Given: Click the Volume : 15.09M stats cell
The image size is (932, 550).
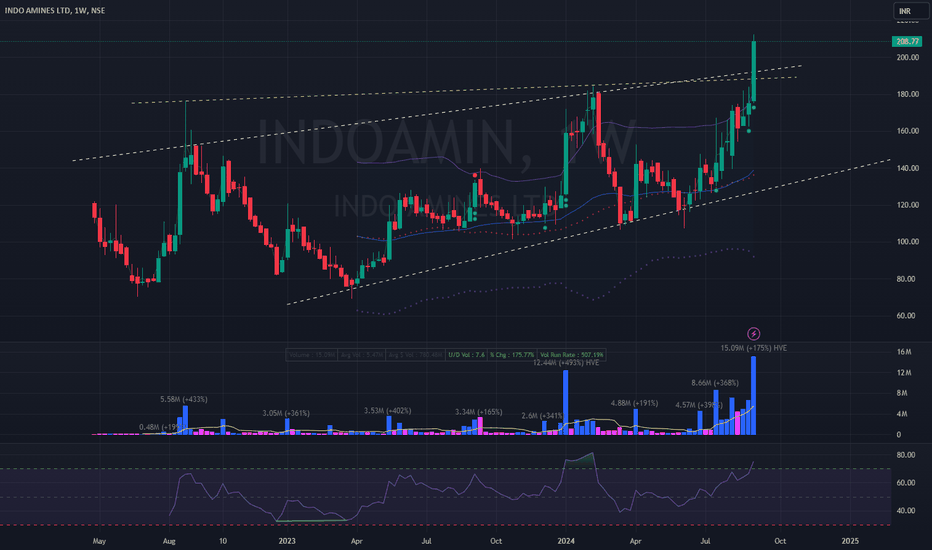Looking at the screenshot, I should coord(311,355).
